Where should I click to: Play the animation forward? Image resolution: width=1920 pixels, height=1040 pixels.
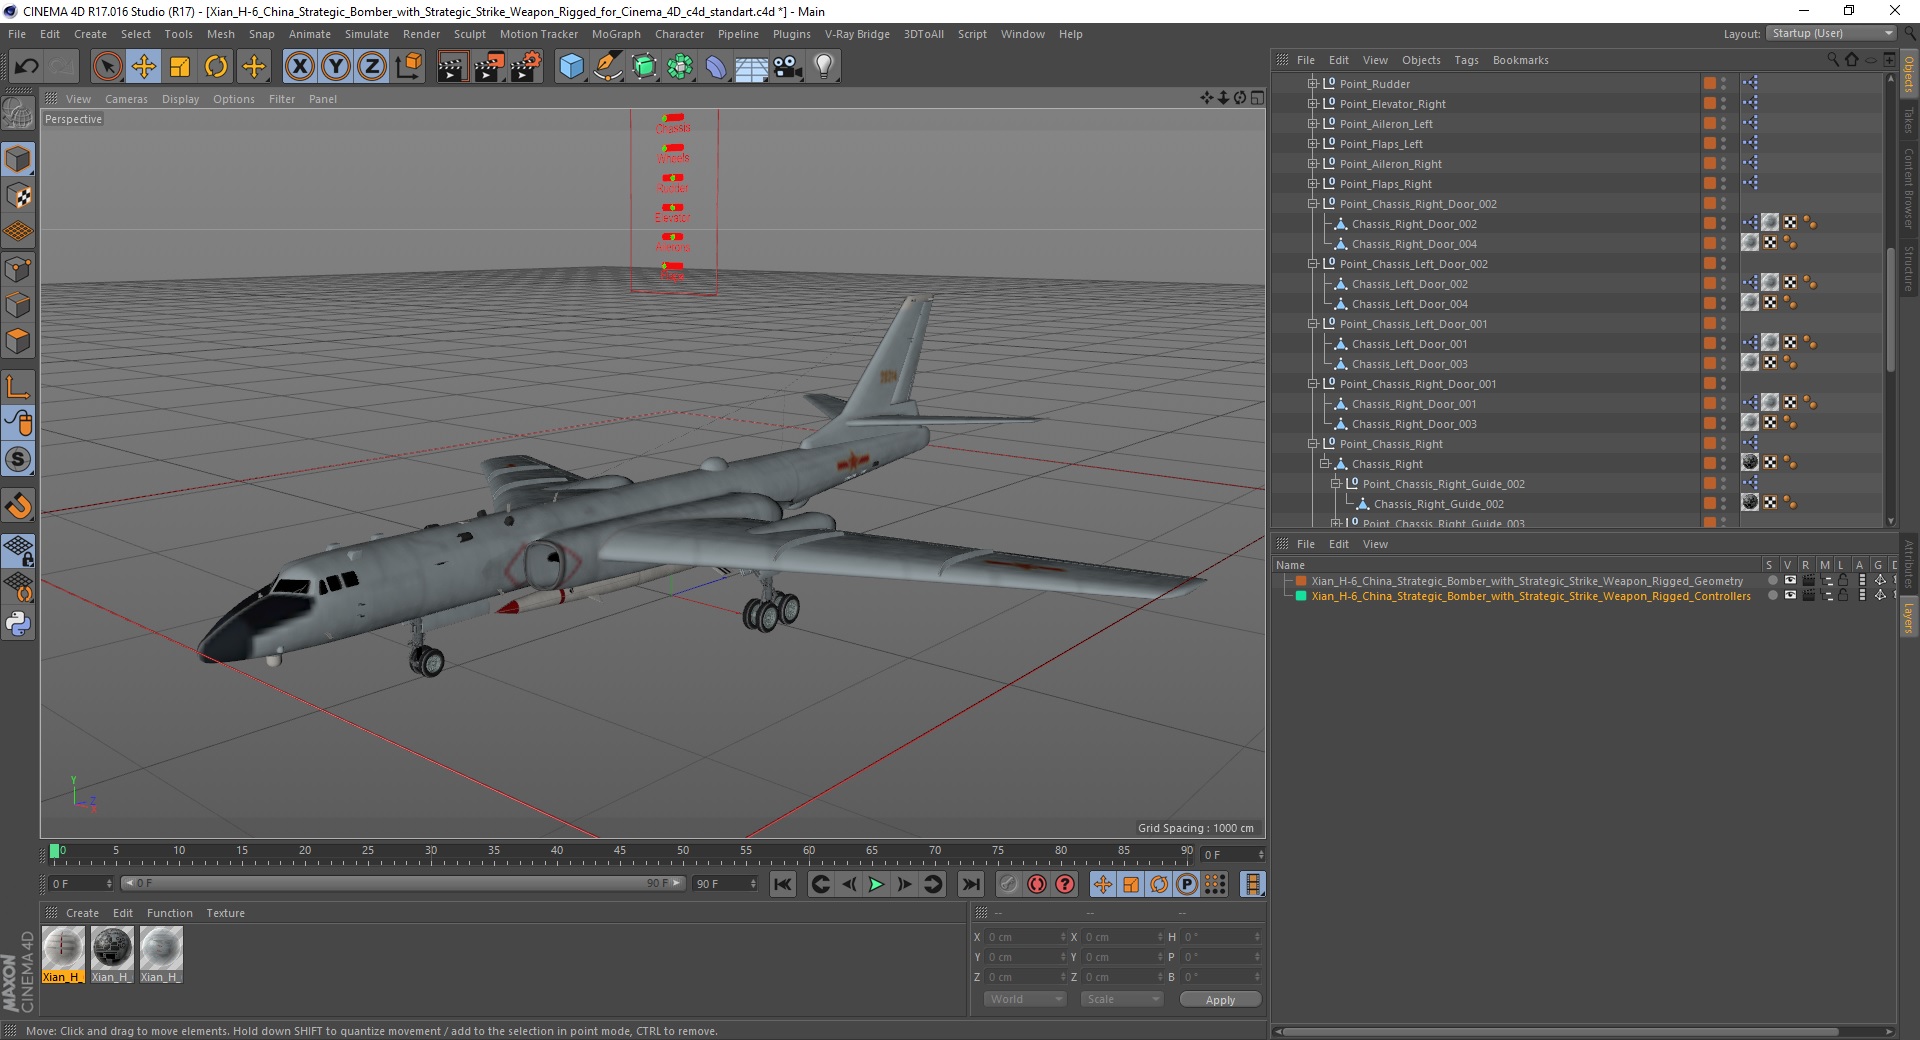coord(876,884)
